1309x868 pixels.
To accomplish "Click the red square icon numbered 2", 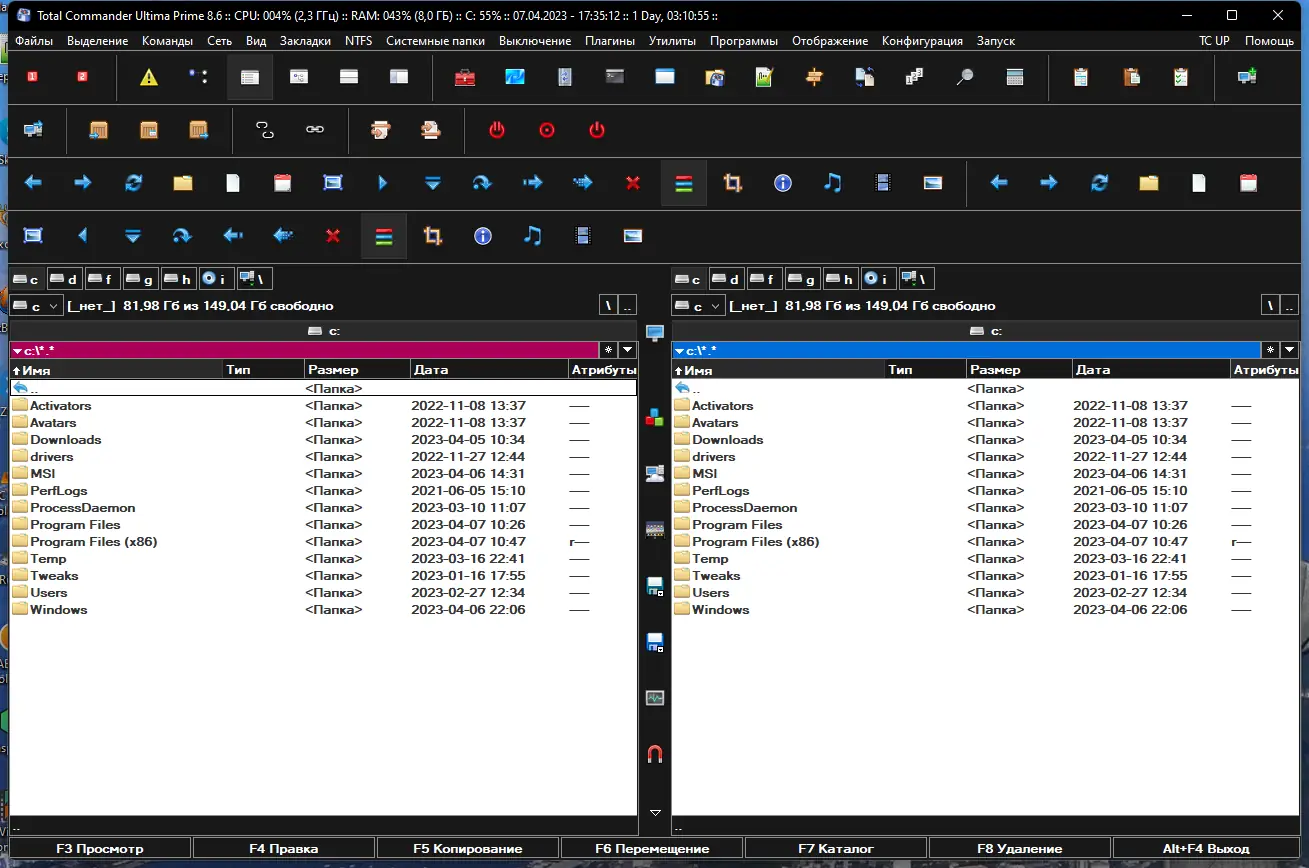I will point(82,77).
